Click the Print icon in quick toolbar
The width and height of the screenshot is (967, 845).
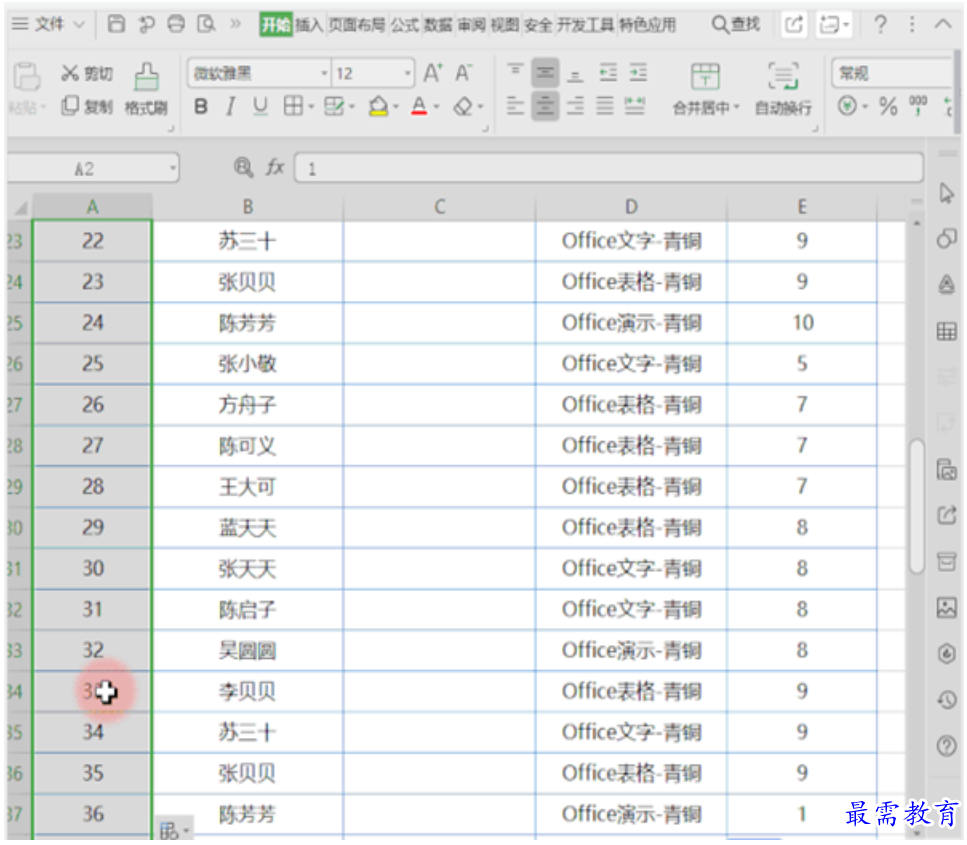pyautogui.click(x=176, y=24)
